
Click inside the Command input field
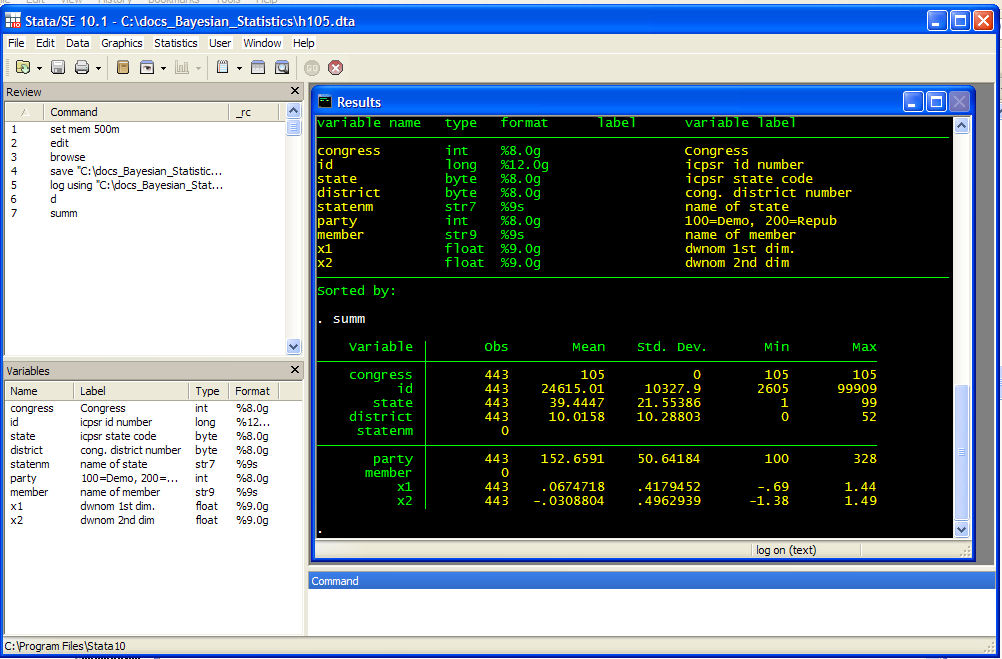click(650, 610)
